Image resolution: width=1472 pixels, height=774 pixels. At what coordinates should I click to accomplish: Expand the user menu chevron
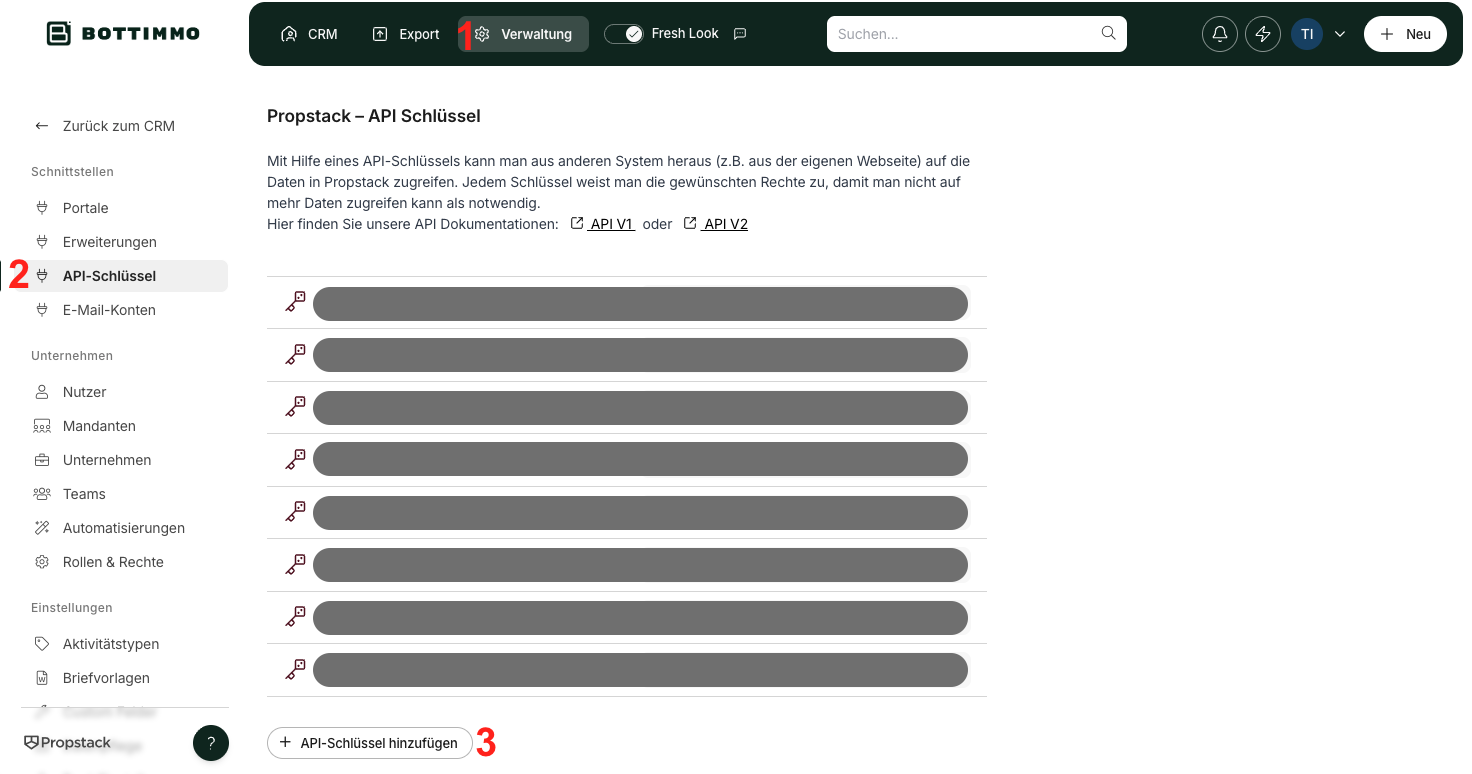[1340, 34]
